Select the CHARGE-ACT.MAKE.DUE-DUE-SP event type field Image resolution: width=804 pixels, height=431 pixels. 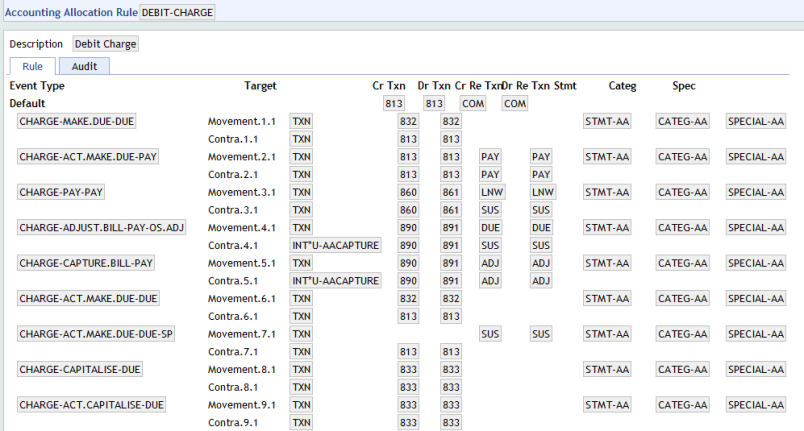96,334
